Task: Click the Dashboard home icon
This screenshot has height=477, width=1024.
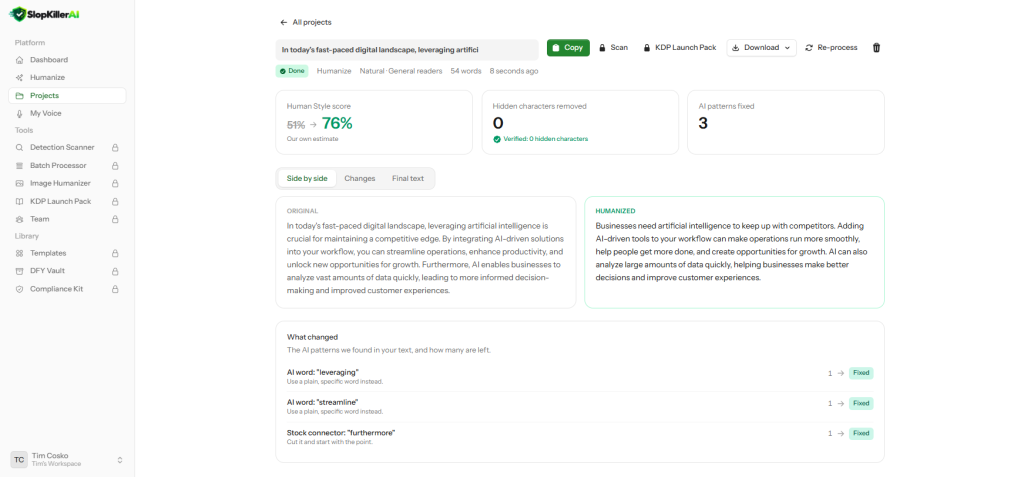Action: [20, 59]
